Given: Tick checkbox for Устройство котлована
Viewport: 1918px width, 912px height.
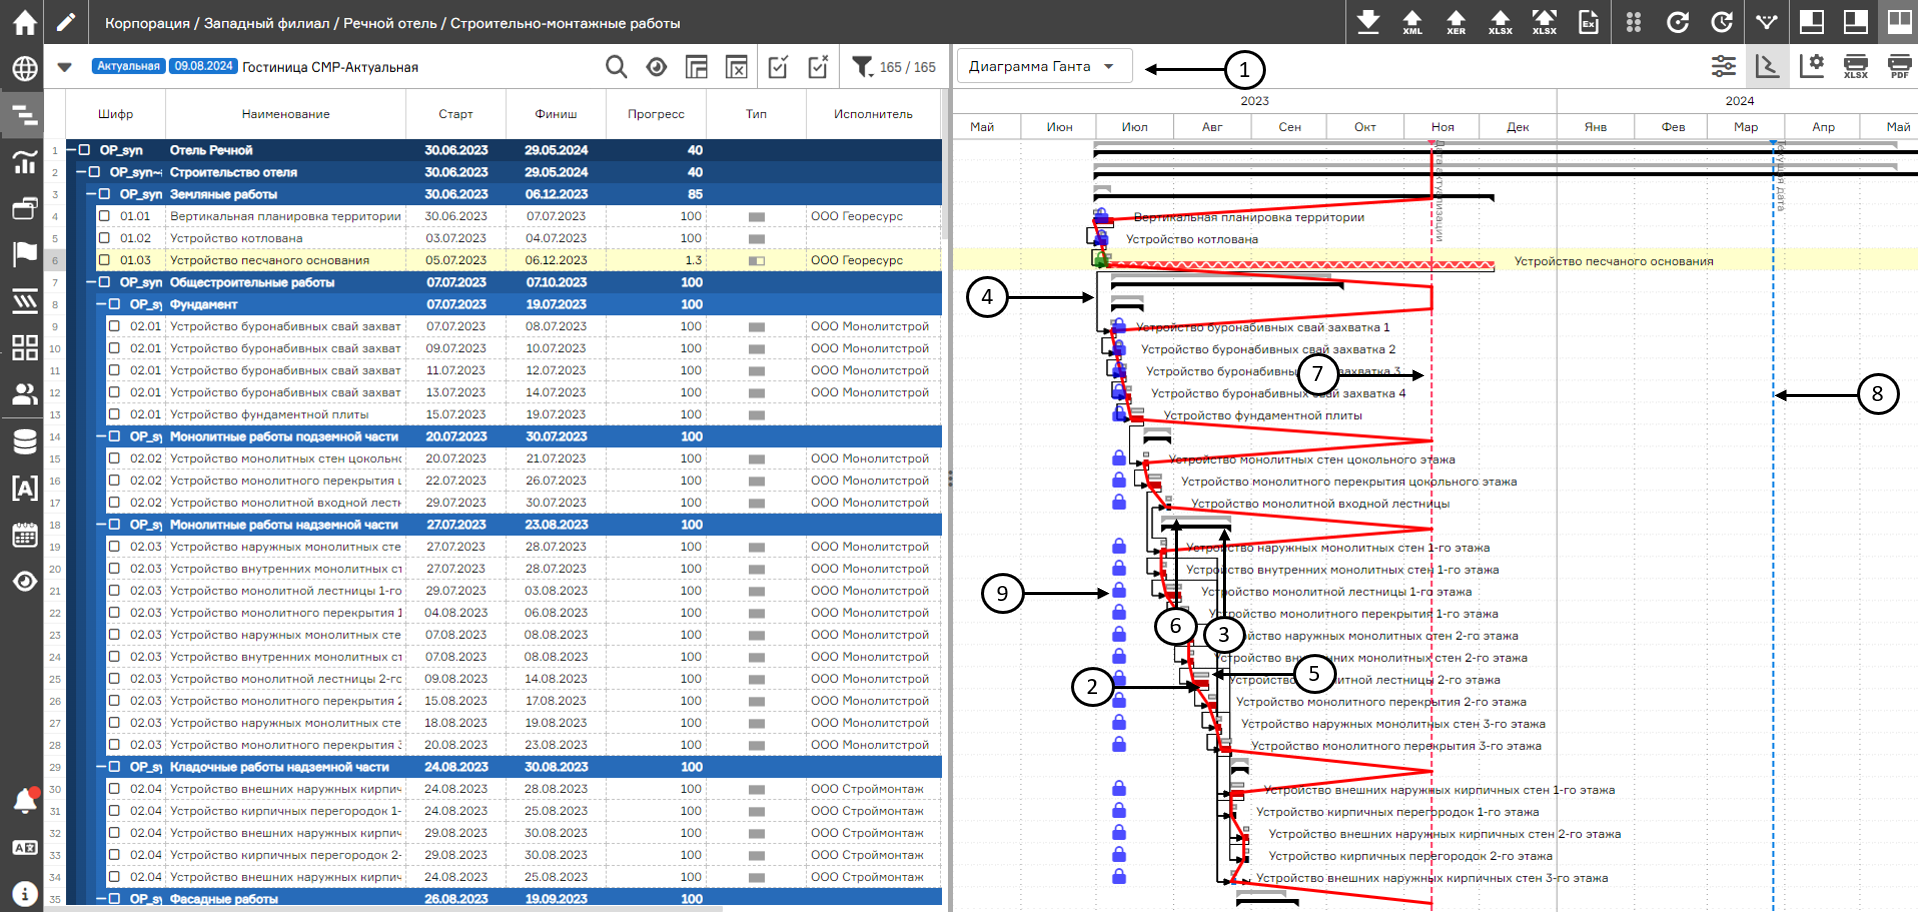Looking at the screenshot, I should (104, 238).
